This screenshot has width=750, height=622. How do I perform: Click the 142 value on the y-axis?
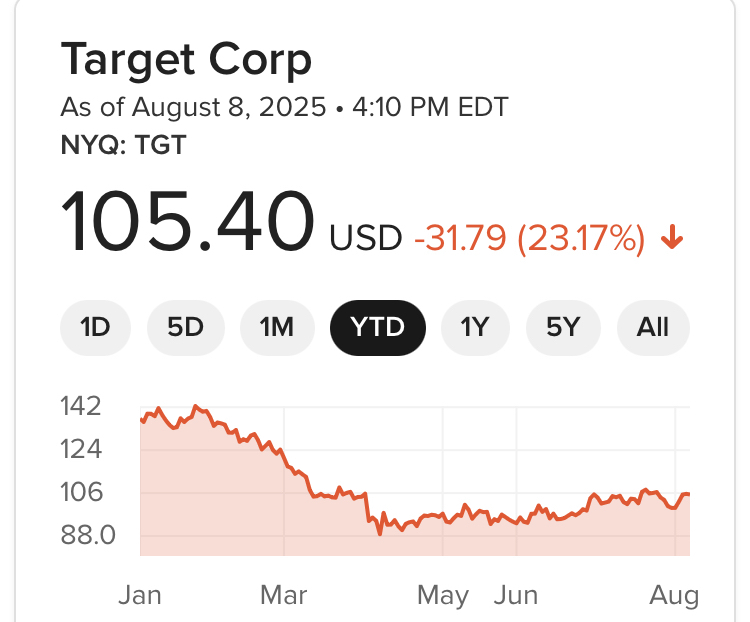pyautogui.click(x=81, y=406)
